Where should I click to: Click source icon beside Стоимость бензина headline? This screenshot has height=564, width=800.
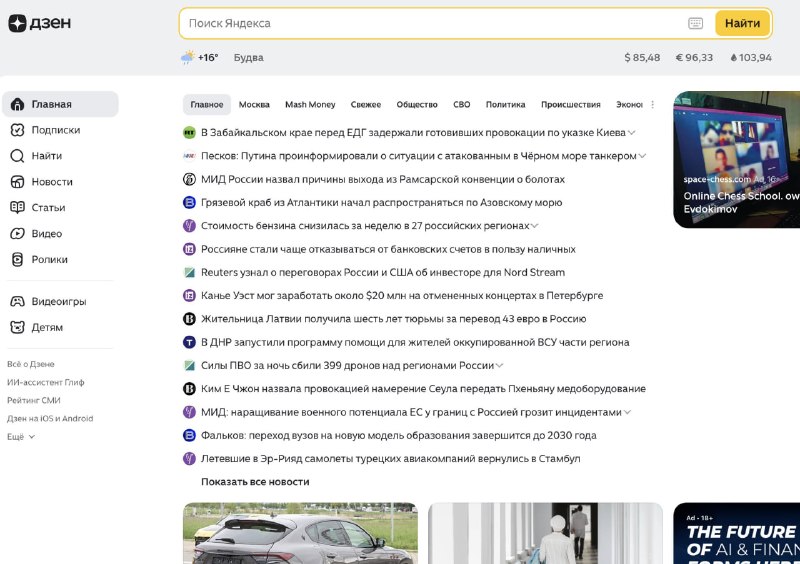click(x=189, y=226)
